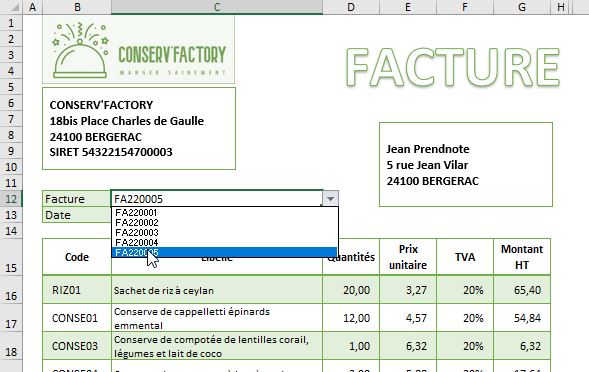Click the lentilles corail description cell
Viewport: 589px width, 372px height.
217,346
